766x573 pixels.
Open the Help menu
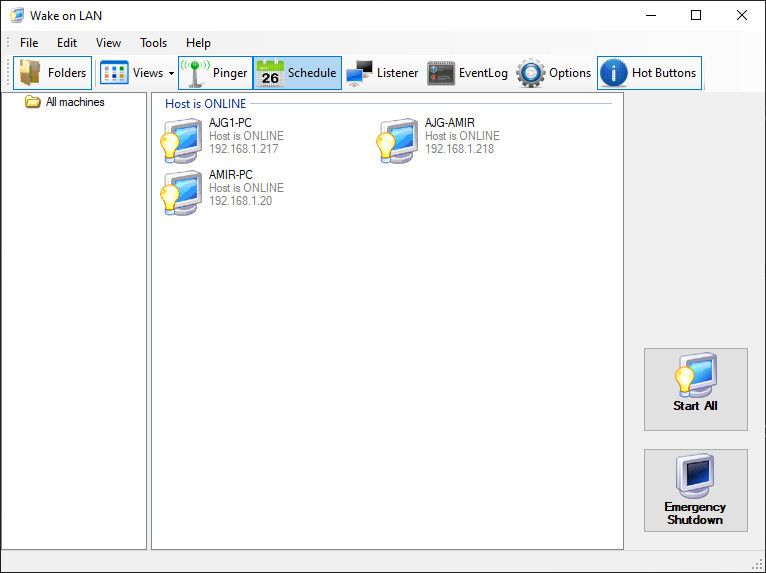(x=198, y=43)
